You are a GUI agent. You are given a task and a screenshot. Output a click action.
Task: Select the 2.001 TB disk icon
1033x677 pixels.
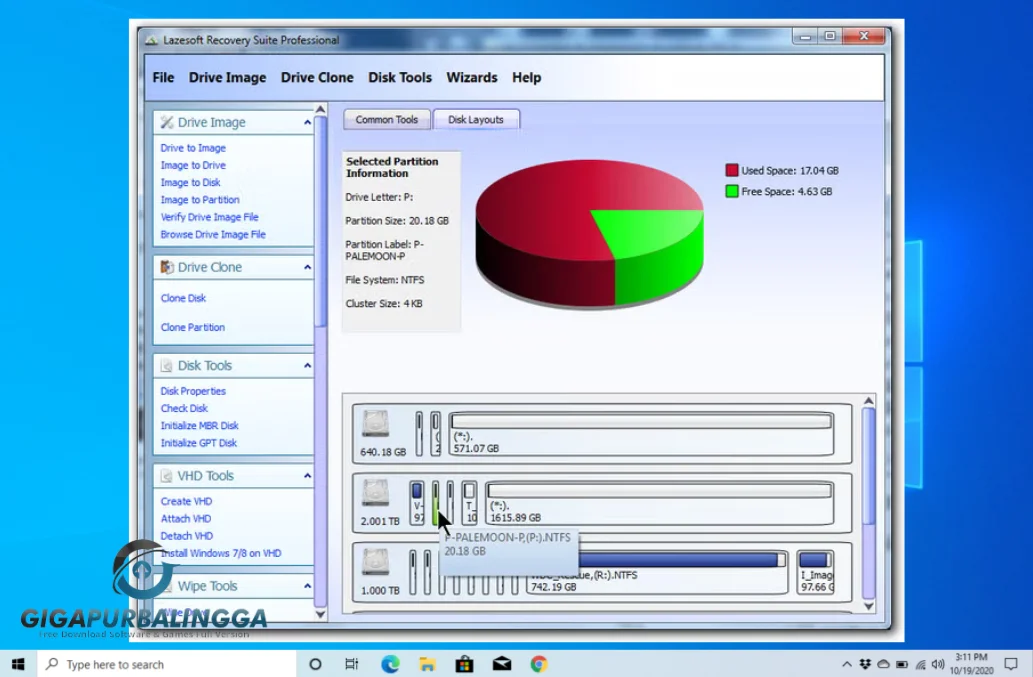pyautogui.click(x=376, y=493)
